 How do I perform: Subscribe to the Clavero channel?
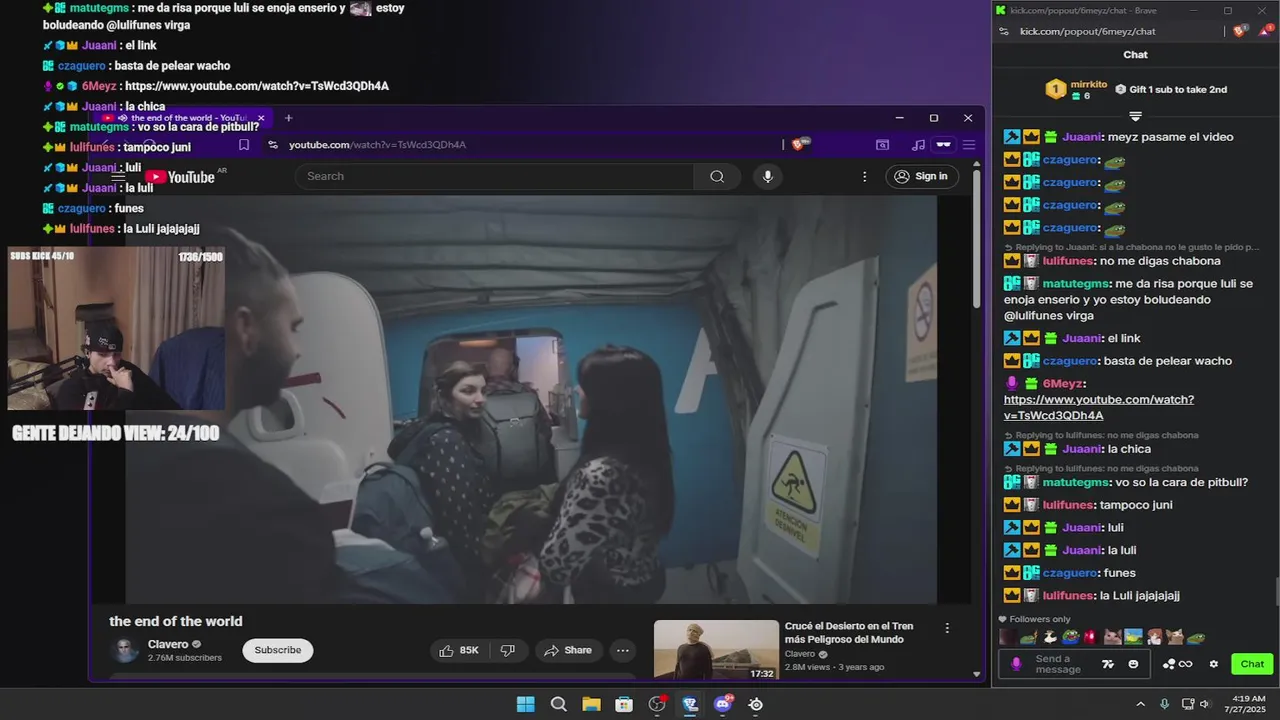click(x=277, y=650)
